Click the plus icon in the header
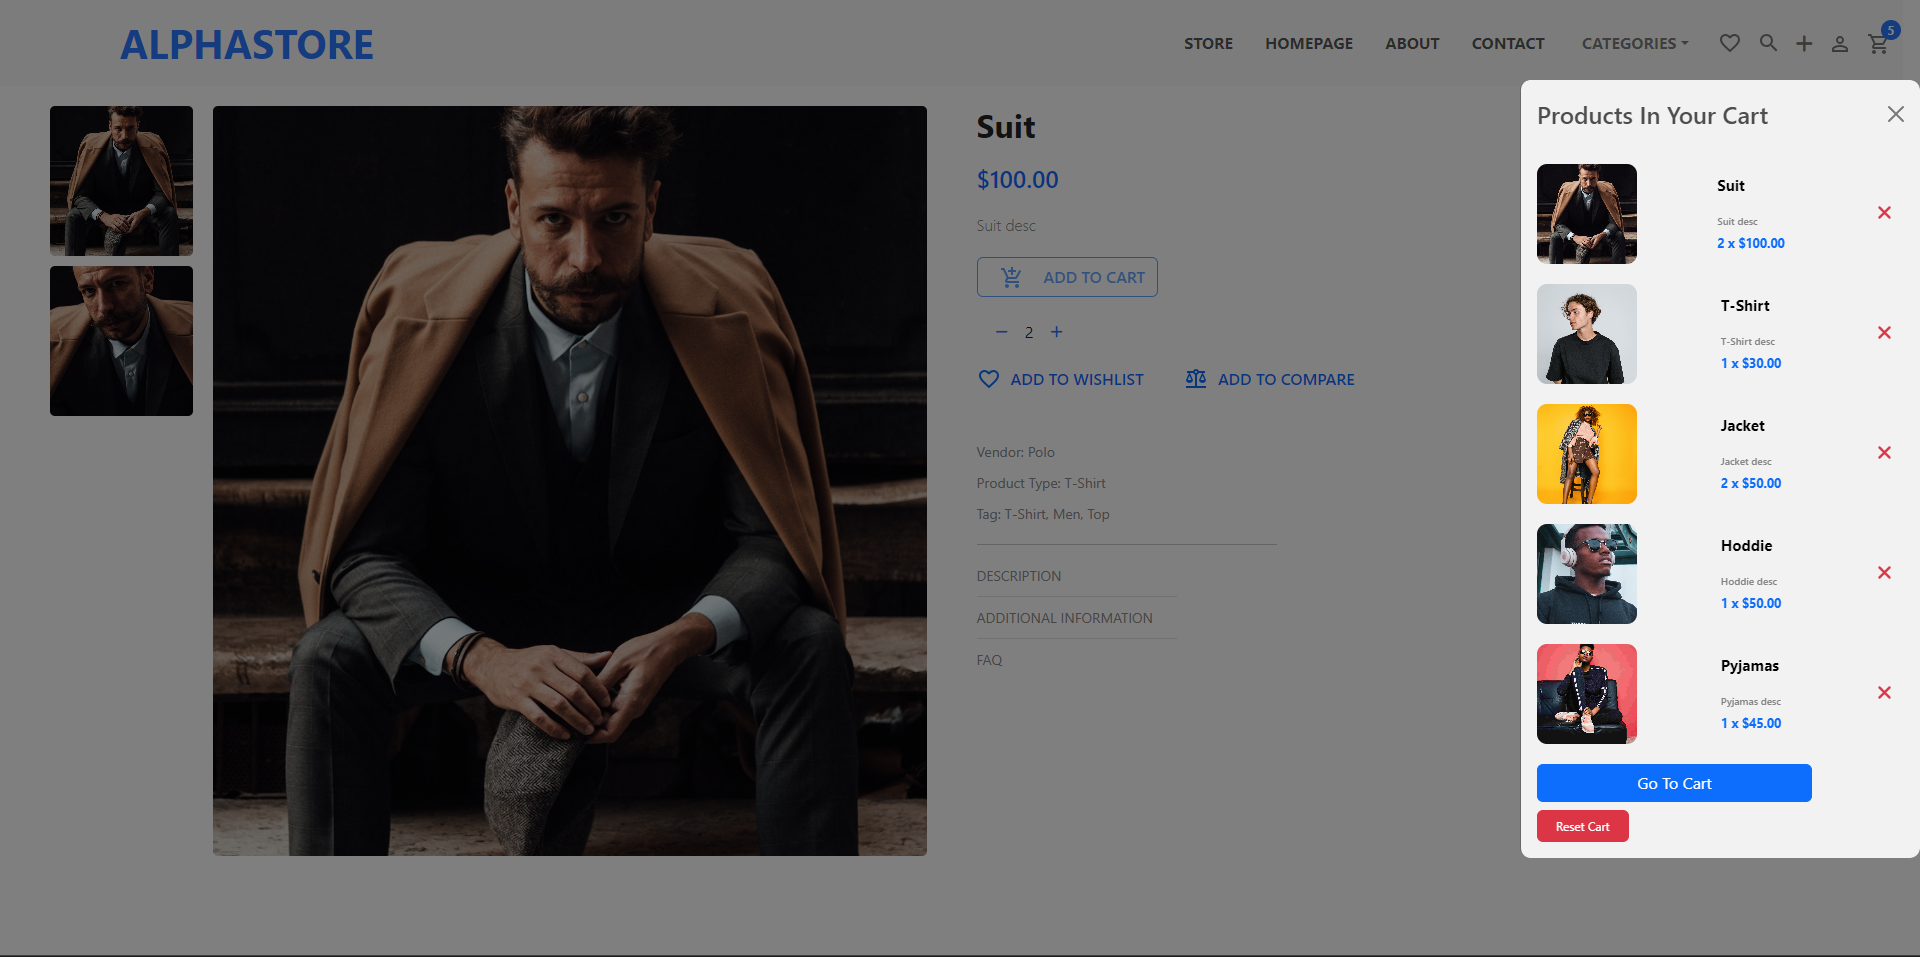The image size is (1920, 957). point(1804,43)
